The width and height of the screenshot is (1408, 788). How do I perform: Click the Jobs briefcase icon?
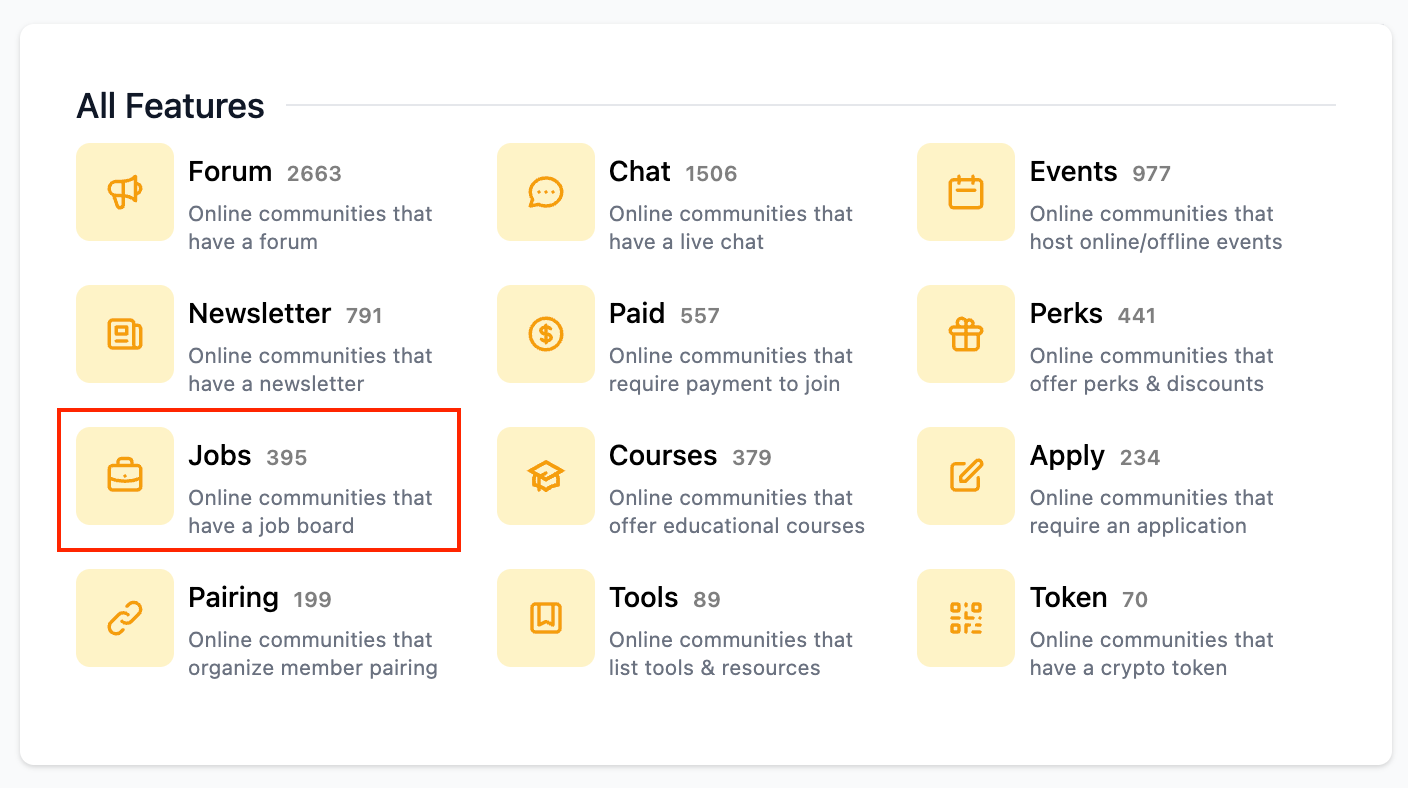tap(124, 477)
